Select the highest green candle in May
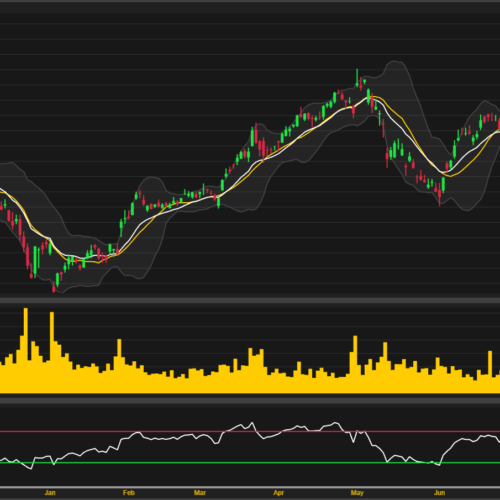Screen dimensions: 500x500 [357, 78]
